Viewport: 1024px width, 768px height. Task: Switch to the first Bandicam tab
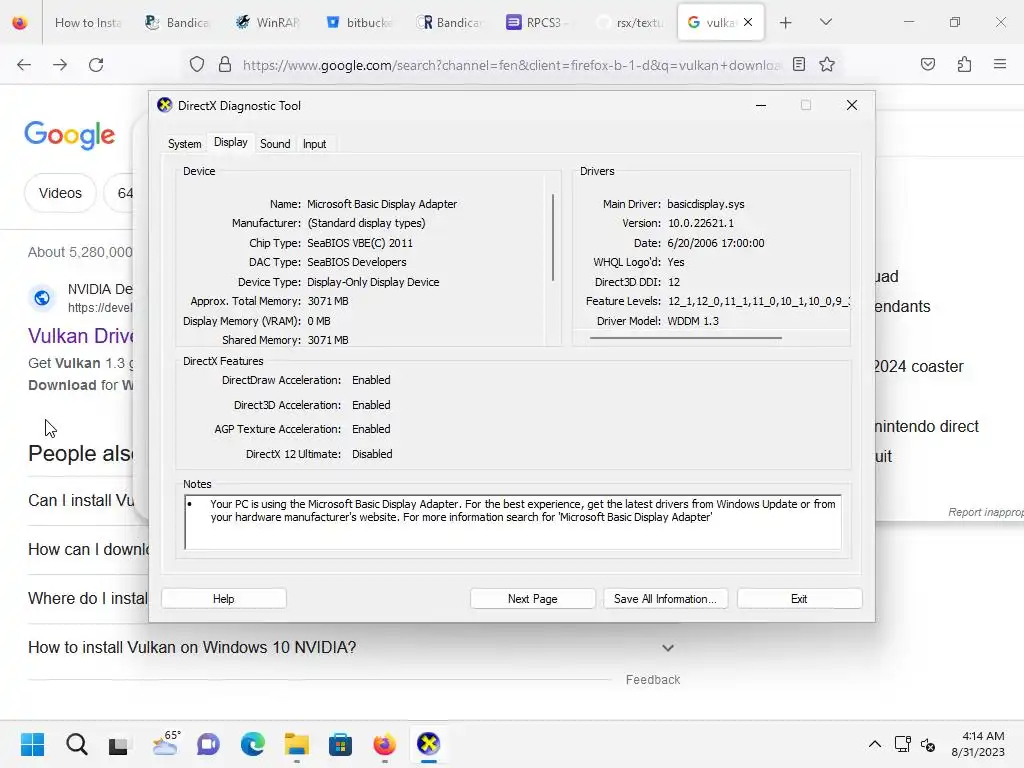coord(177,23)
